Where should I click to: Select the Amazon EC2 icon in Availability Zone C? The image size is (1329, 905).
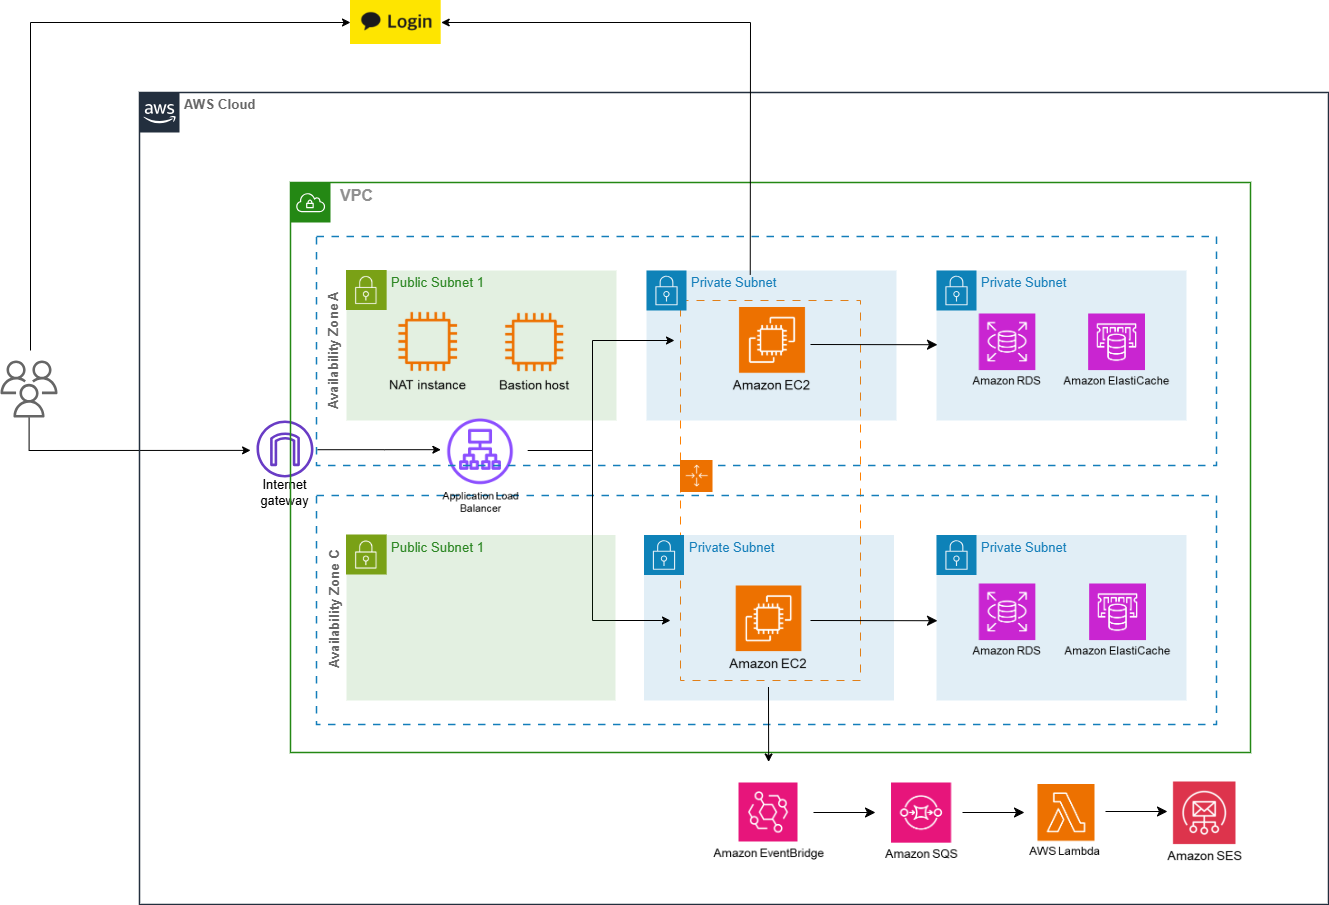point(768,619)
